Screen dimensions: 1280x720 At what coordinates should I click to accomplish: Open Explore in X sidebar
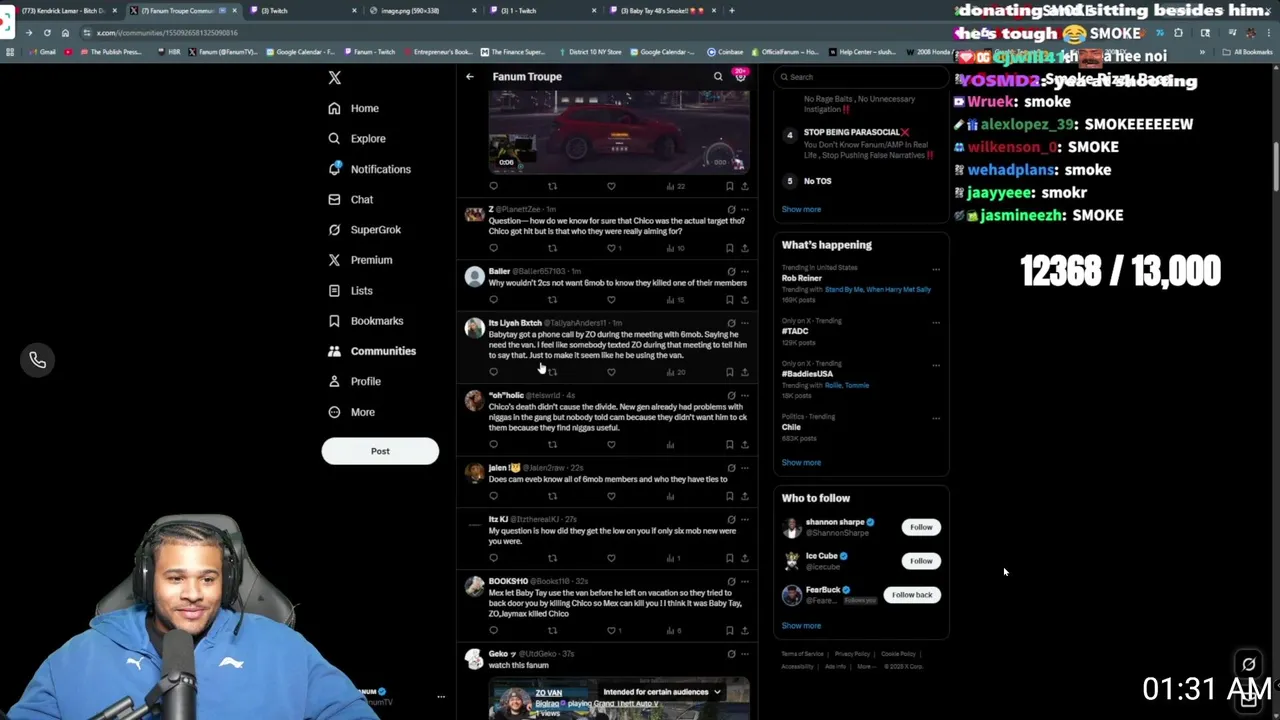pyautogui.click(x=356, y=139)
